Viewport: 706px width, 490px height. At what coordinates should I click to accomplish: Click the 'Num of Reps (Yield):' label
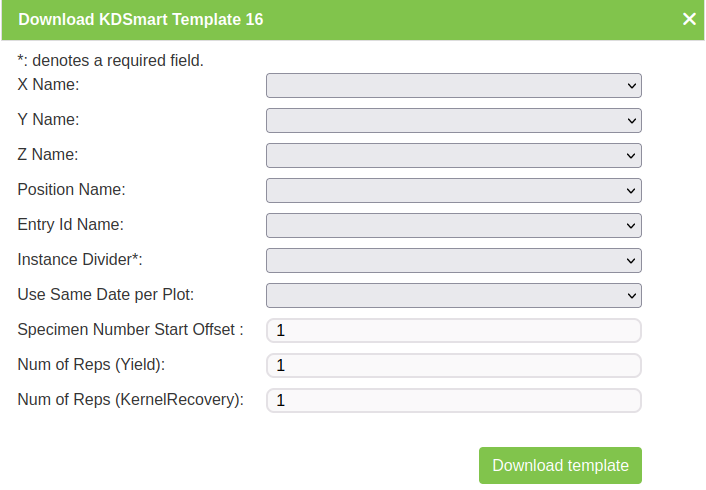pos(92,365)
